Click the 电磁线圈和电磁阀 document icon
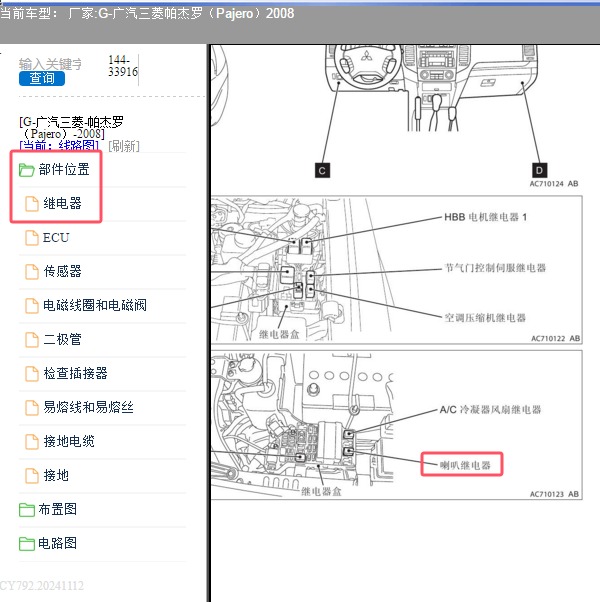This screenshot has height=602, width=600. [32, 306]
